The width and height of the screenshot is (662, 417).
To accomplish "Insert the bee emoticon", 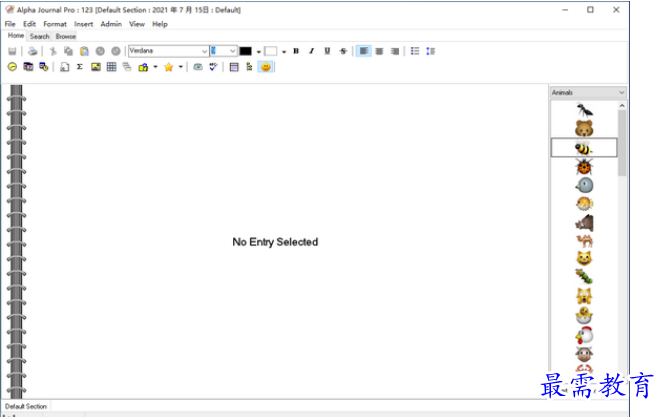I will coord(584,148).
